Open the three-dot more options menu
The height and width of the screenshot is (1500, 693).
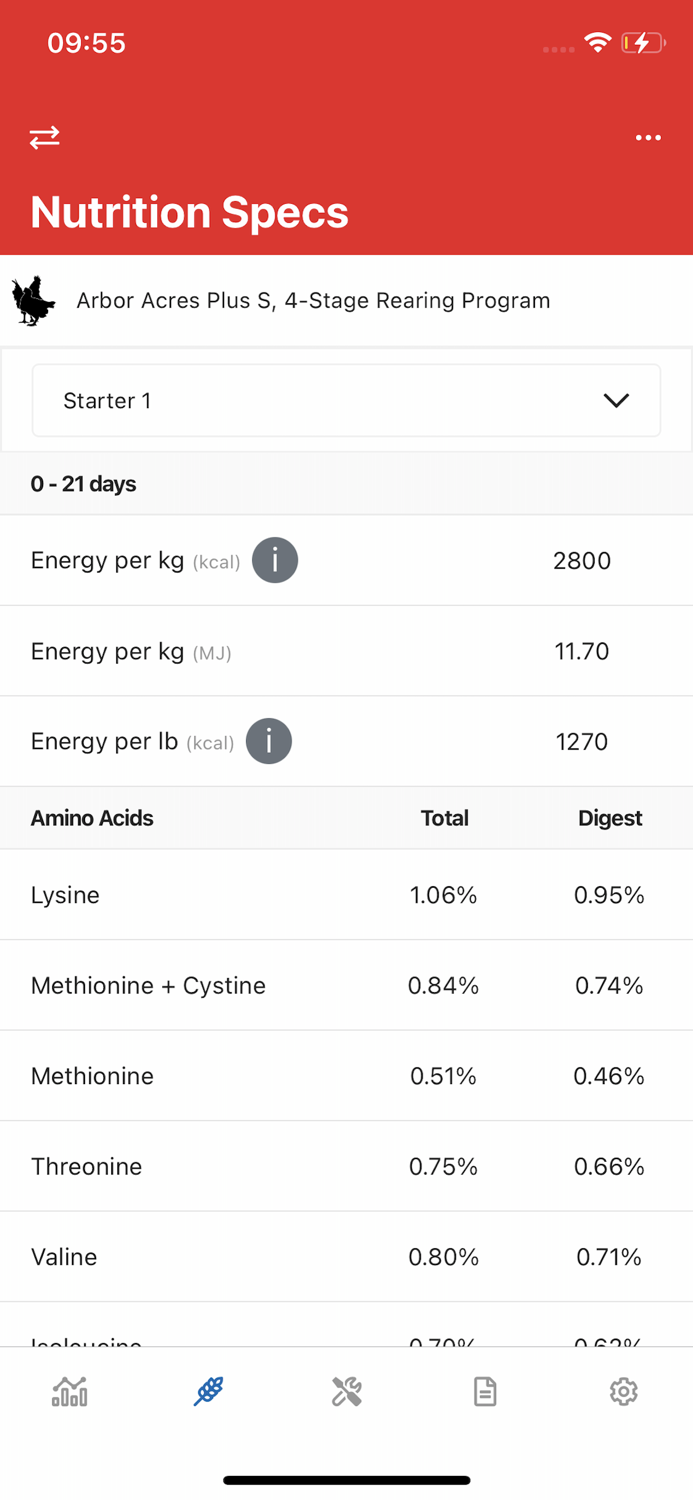pyautogui.click(x=648, y=137)
